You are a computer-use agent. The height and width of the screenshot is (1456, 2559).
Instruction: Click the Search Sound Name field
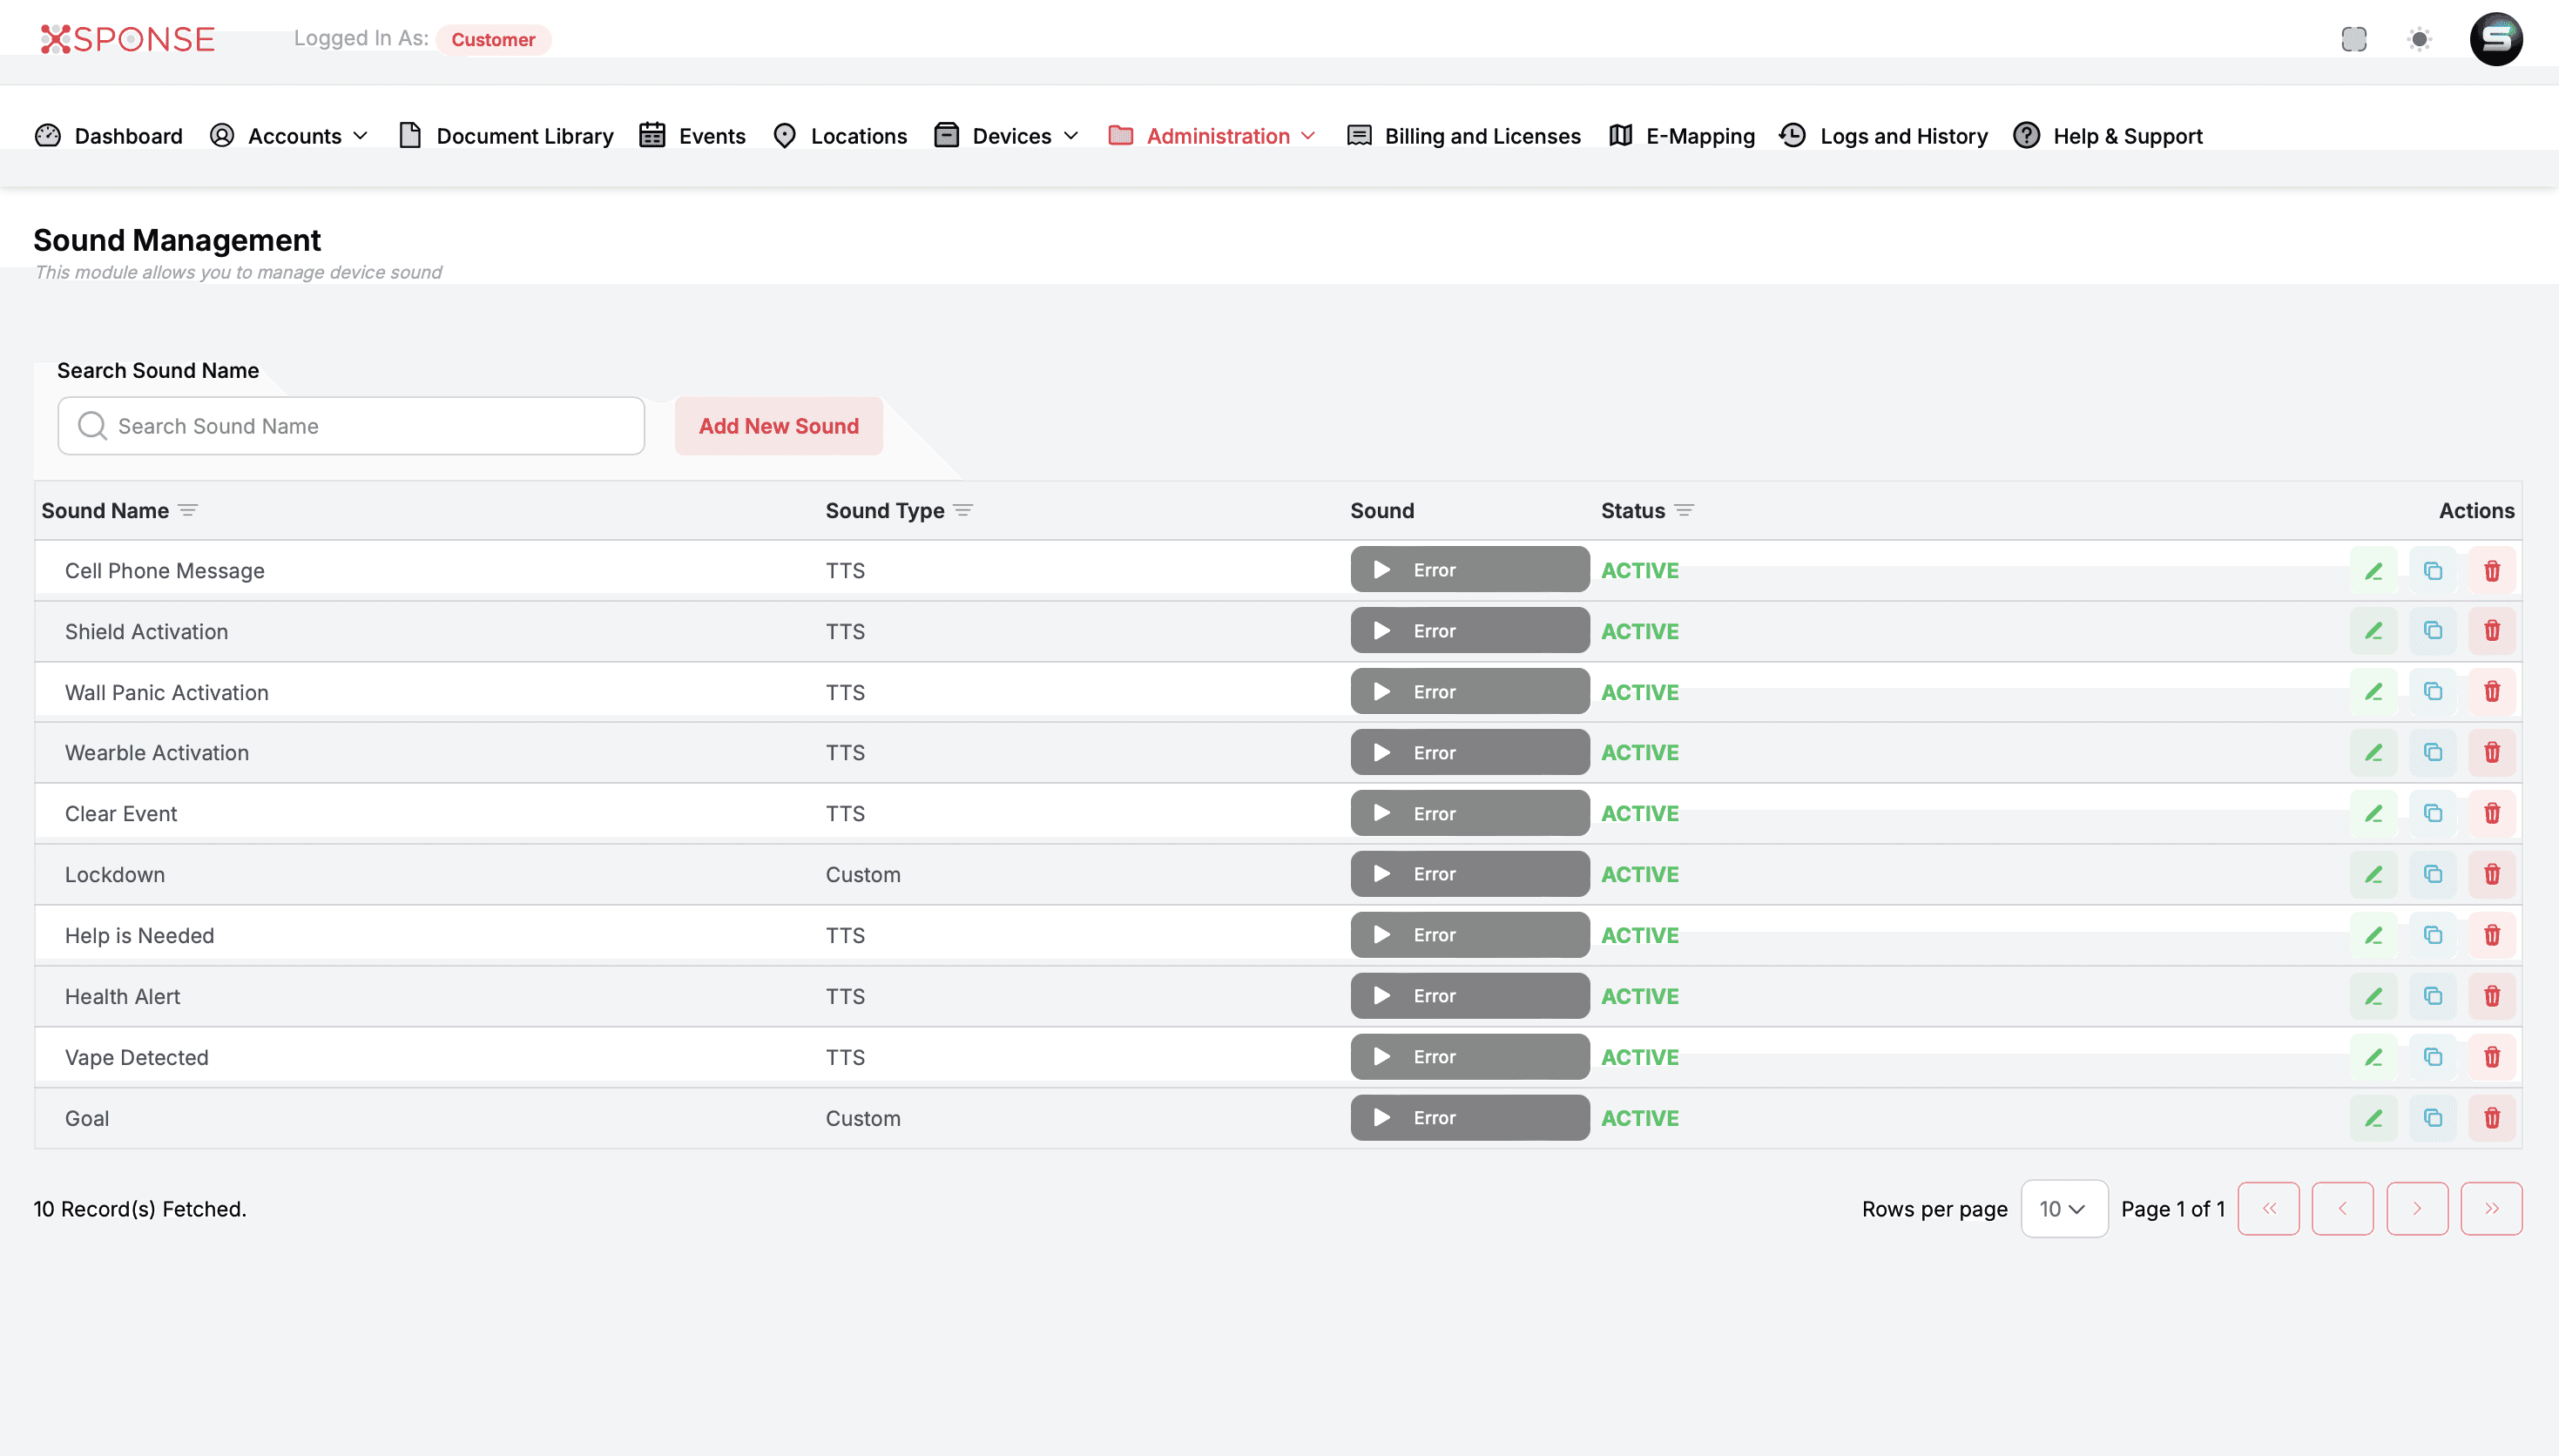[x=351, y=426]
